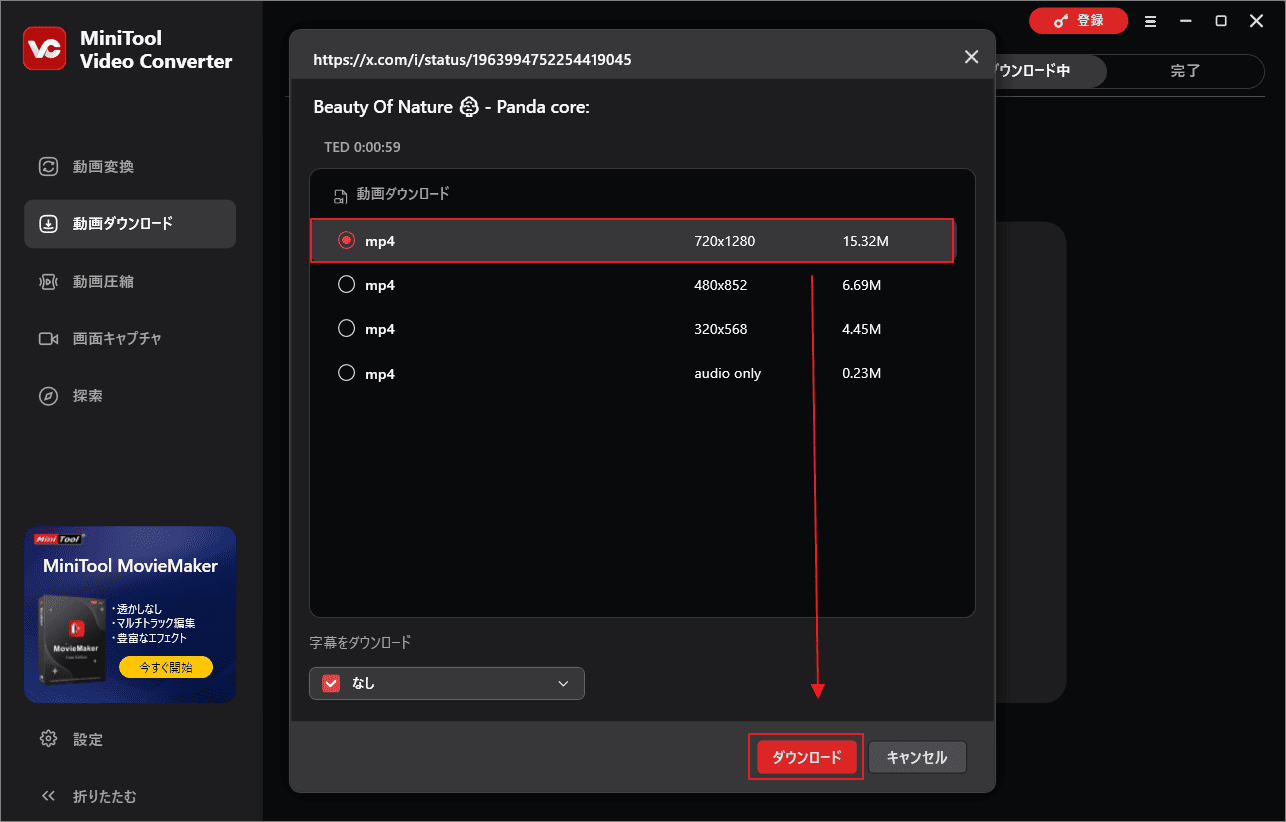
Task: Select the mp4 720x1280 radio button
Action: (x=347, y=241)
